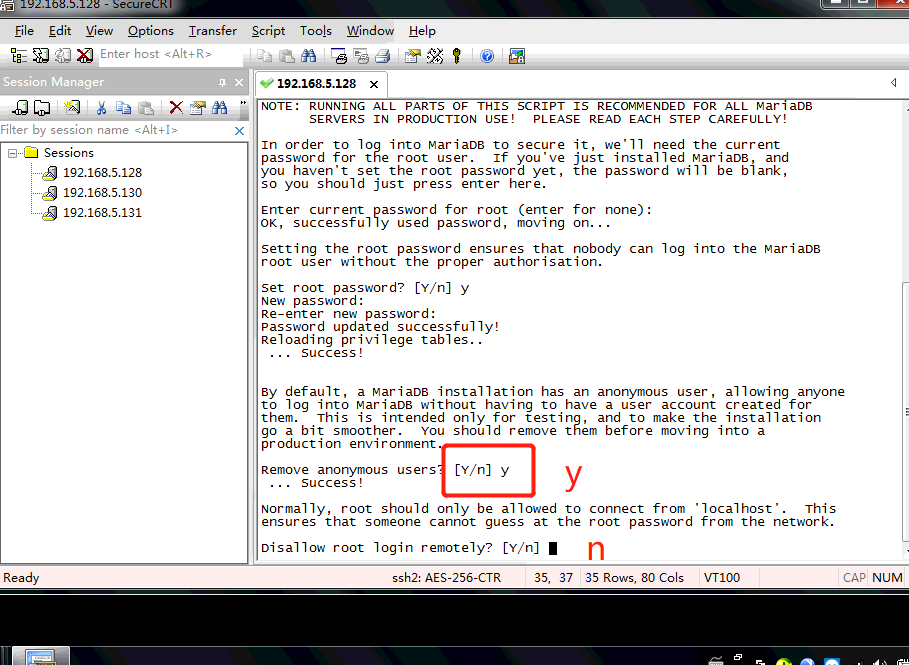Open the Transfer menu

(213, 31)
